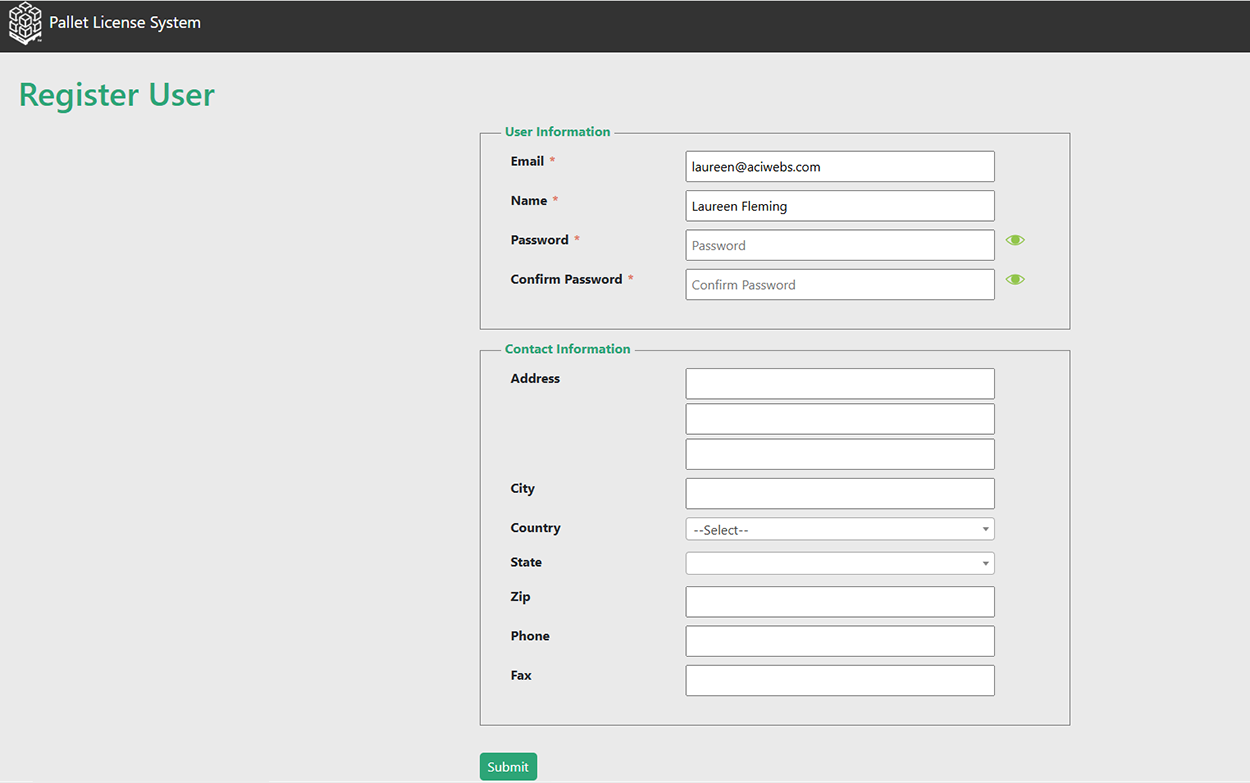
Task: Toggle password visibility with the eye icon
Action: pyautogui.click(x=1015, y=240)
